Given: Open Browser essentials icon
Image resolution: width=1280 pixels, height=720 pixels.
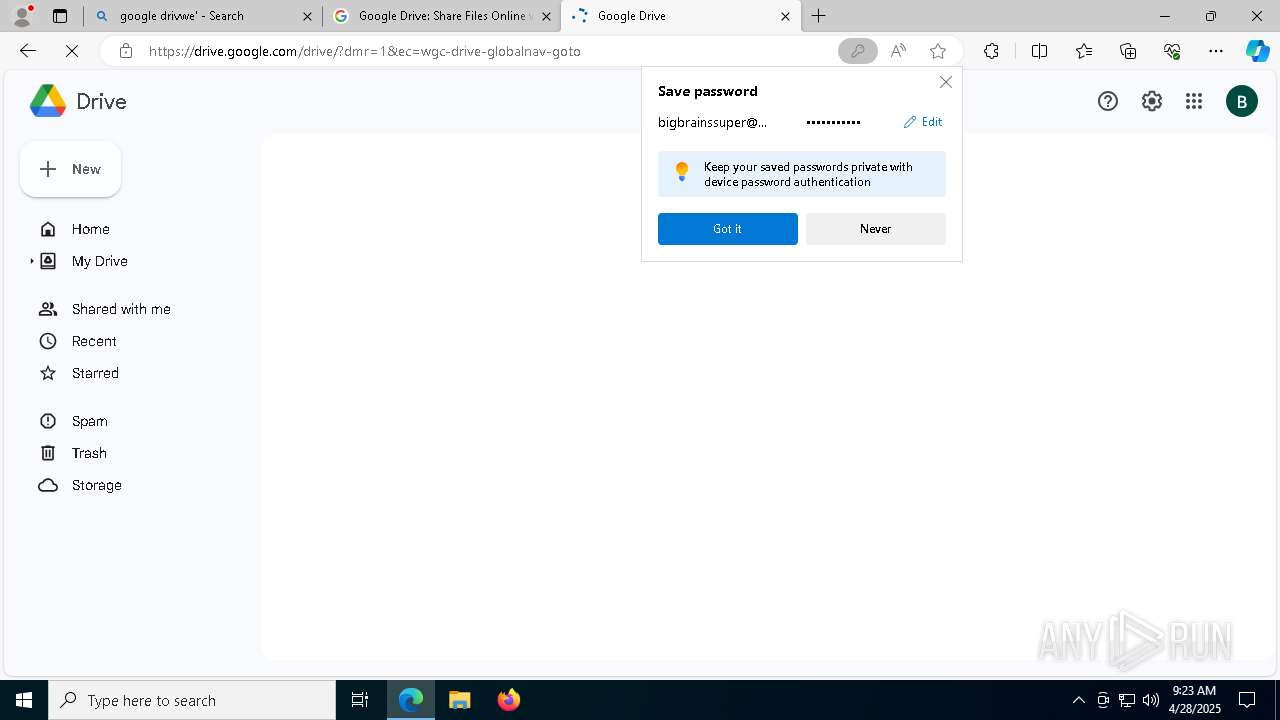Looking at the screenshot, I should click(1172, 51).
